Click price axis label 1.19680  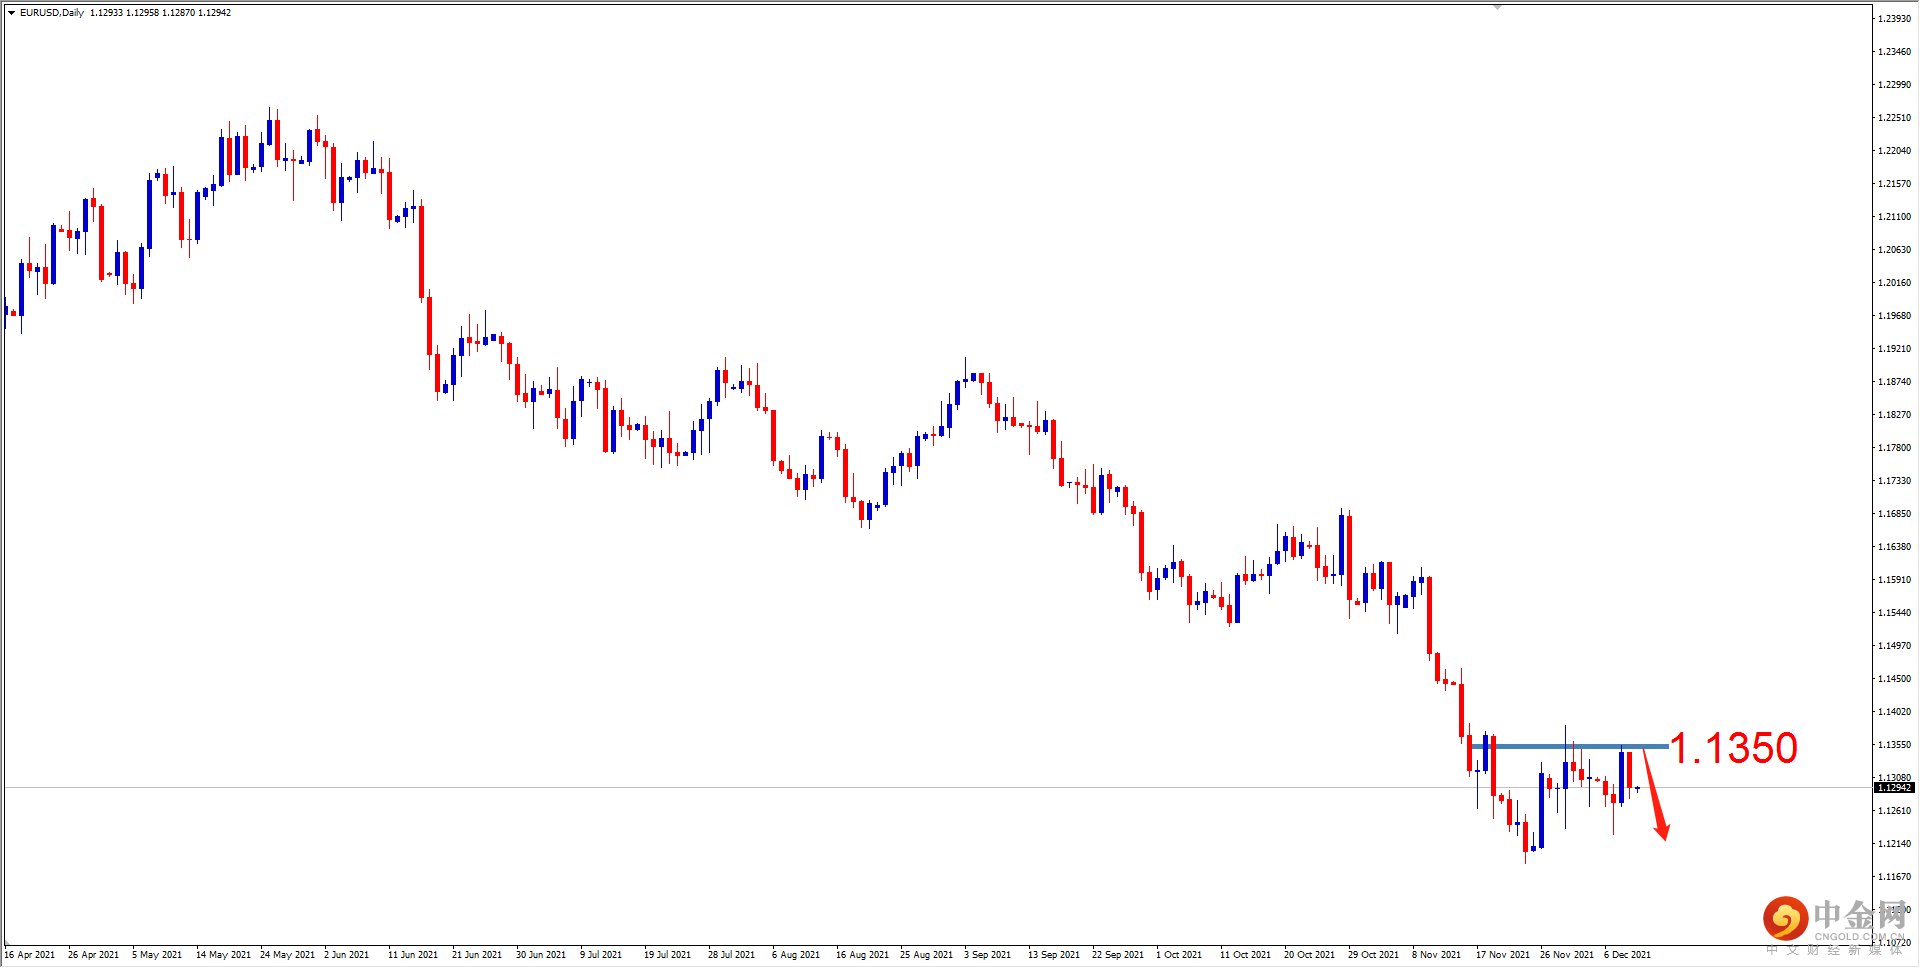tap(1894, 316)
